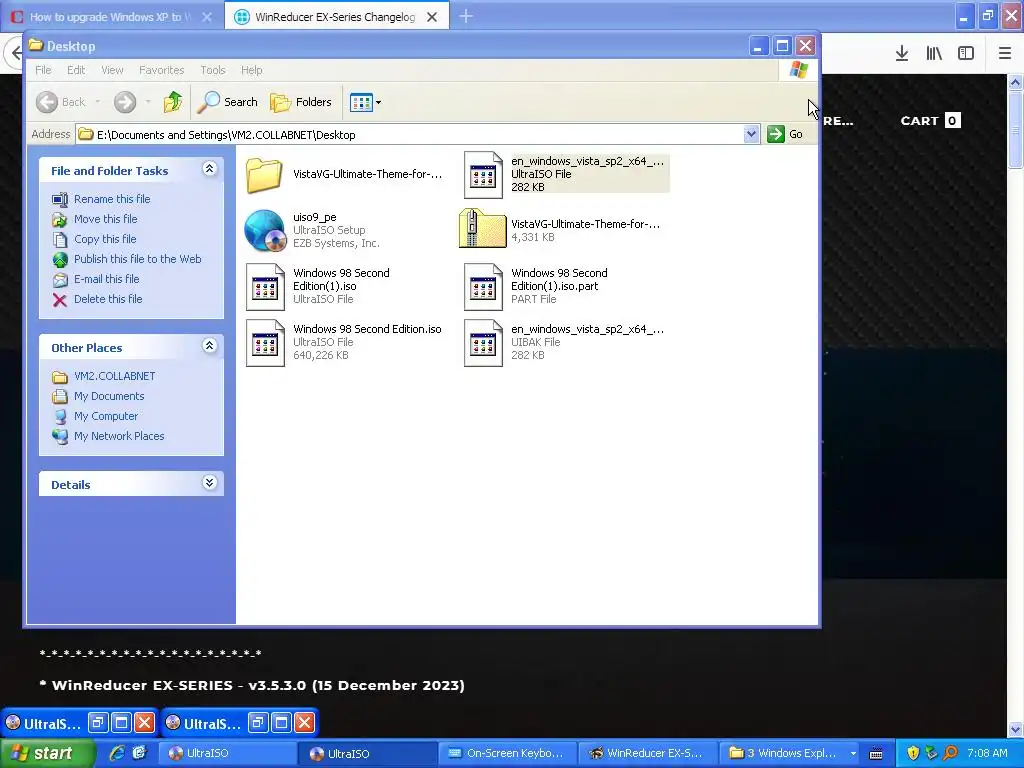Viewport: 1024px width, 768px height.
Task: Open a new browser tab
Action: [x=466, y=16]
